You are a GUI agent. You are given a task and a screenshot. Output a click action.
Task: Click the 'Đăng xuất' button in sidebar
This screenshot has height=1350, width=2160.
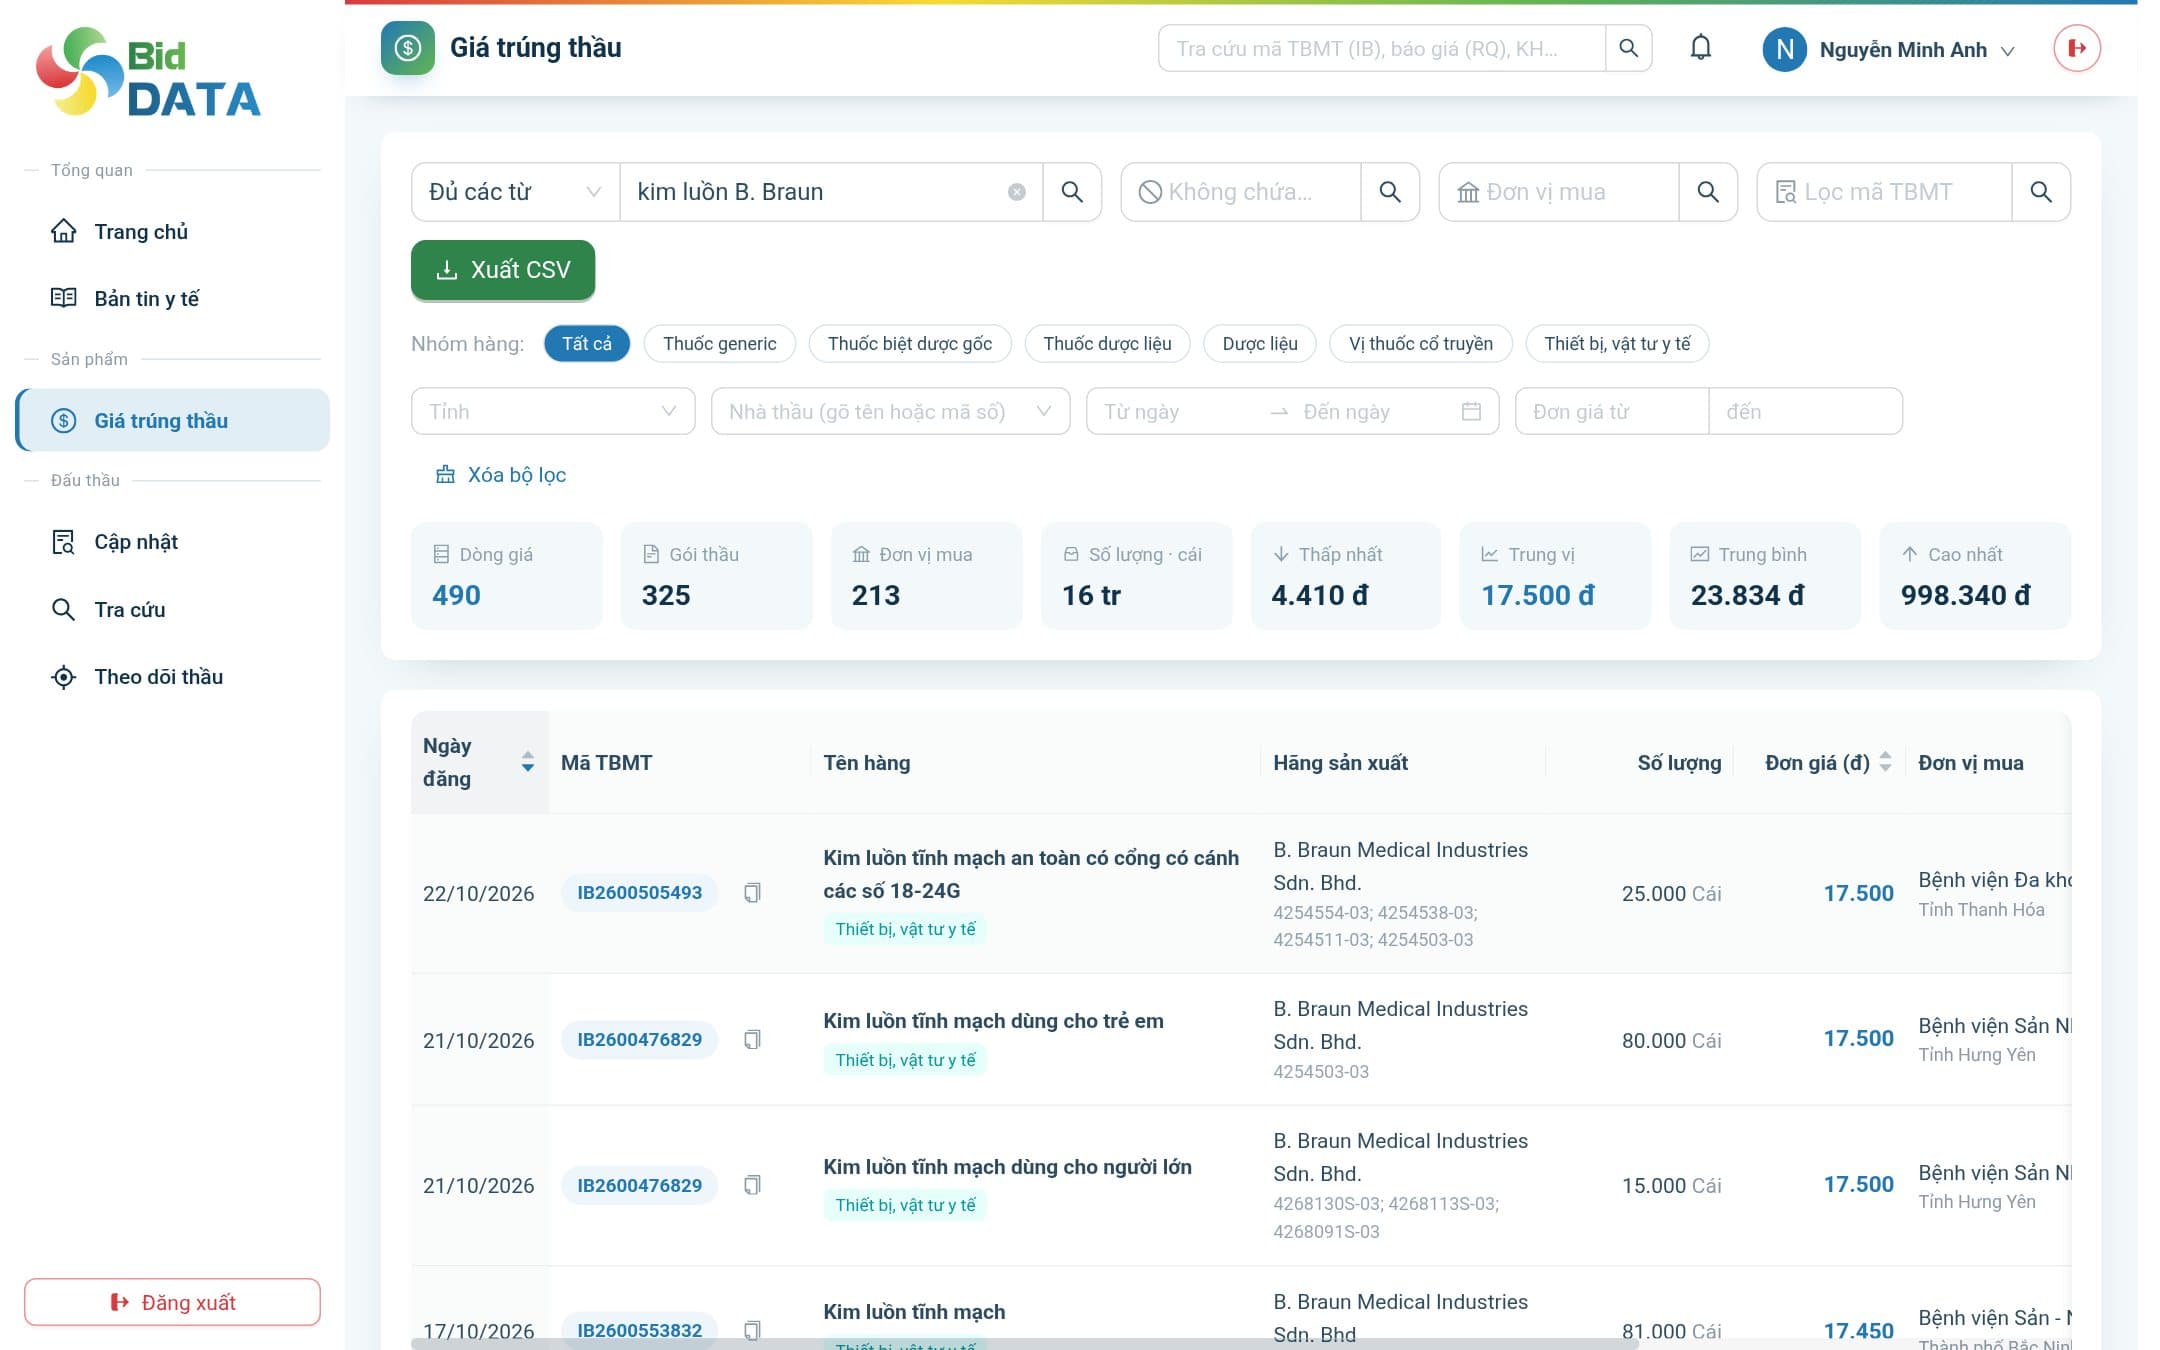coord(172,1302)
